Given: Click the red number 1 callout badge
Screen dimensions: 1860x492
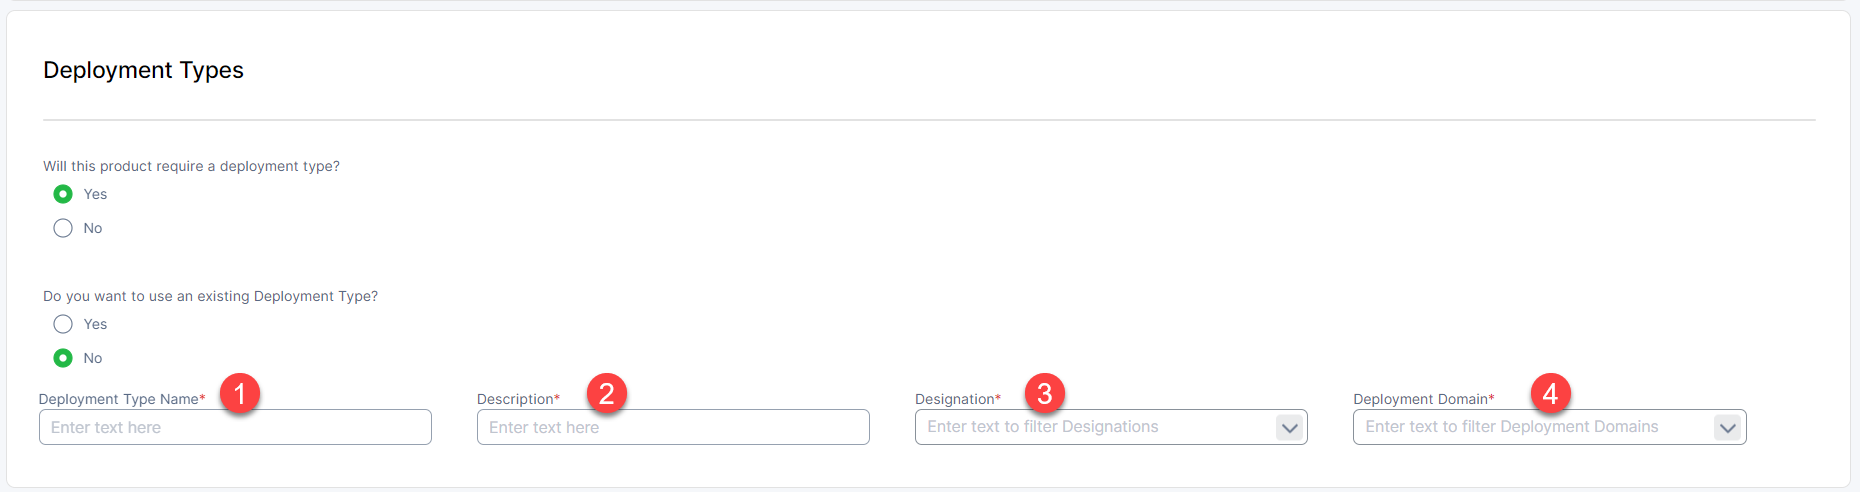Looking at the screenshot, I should (x=240, y=393).
